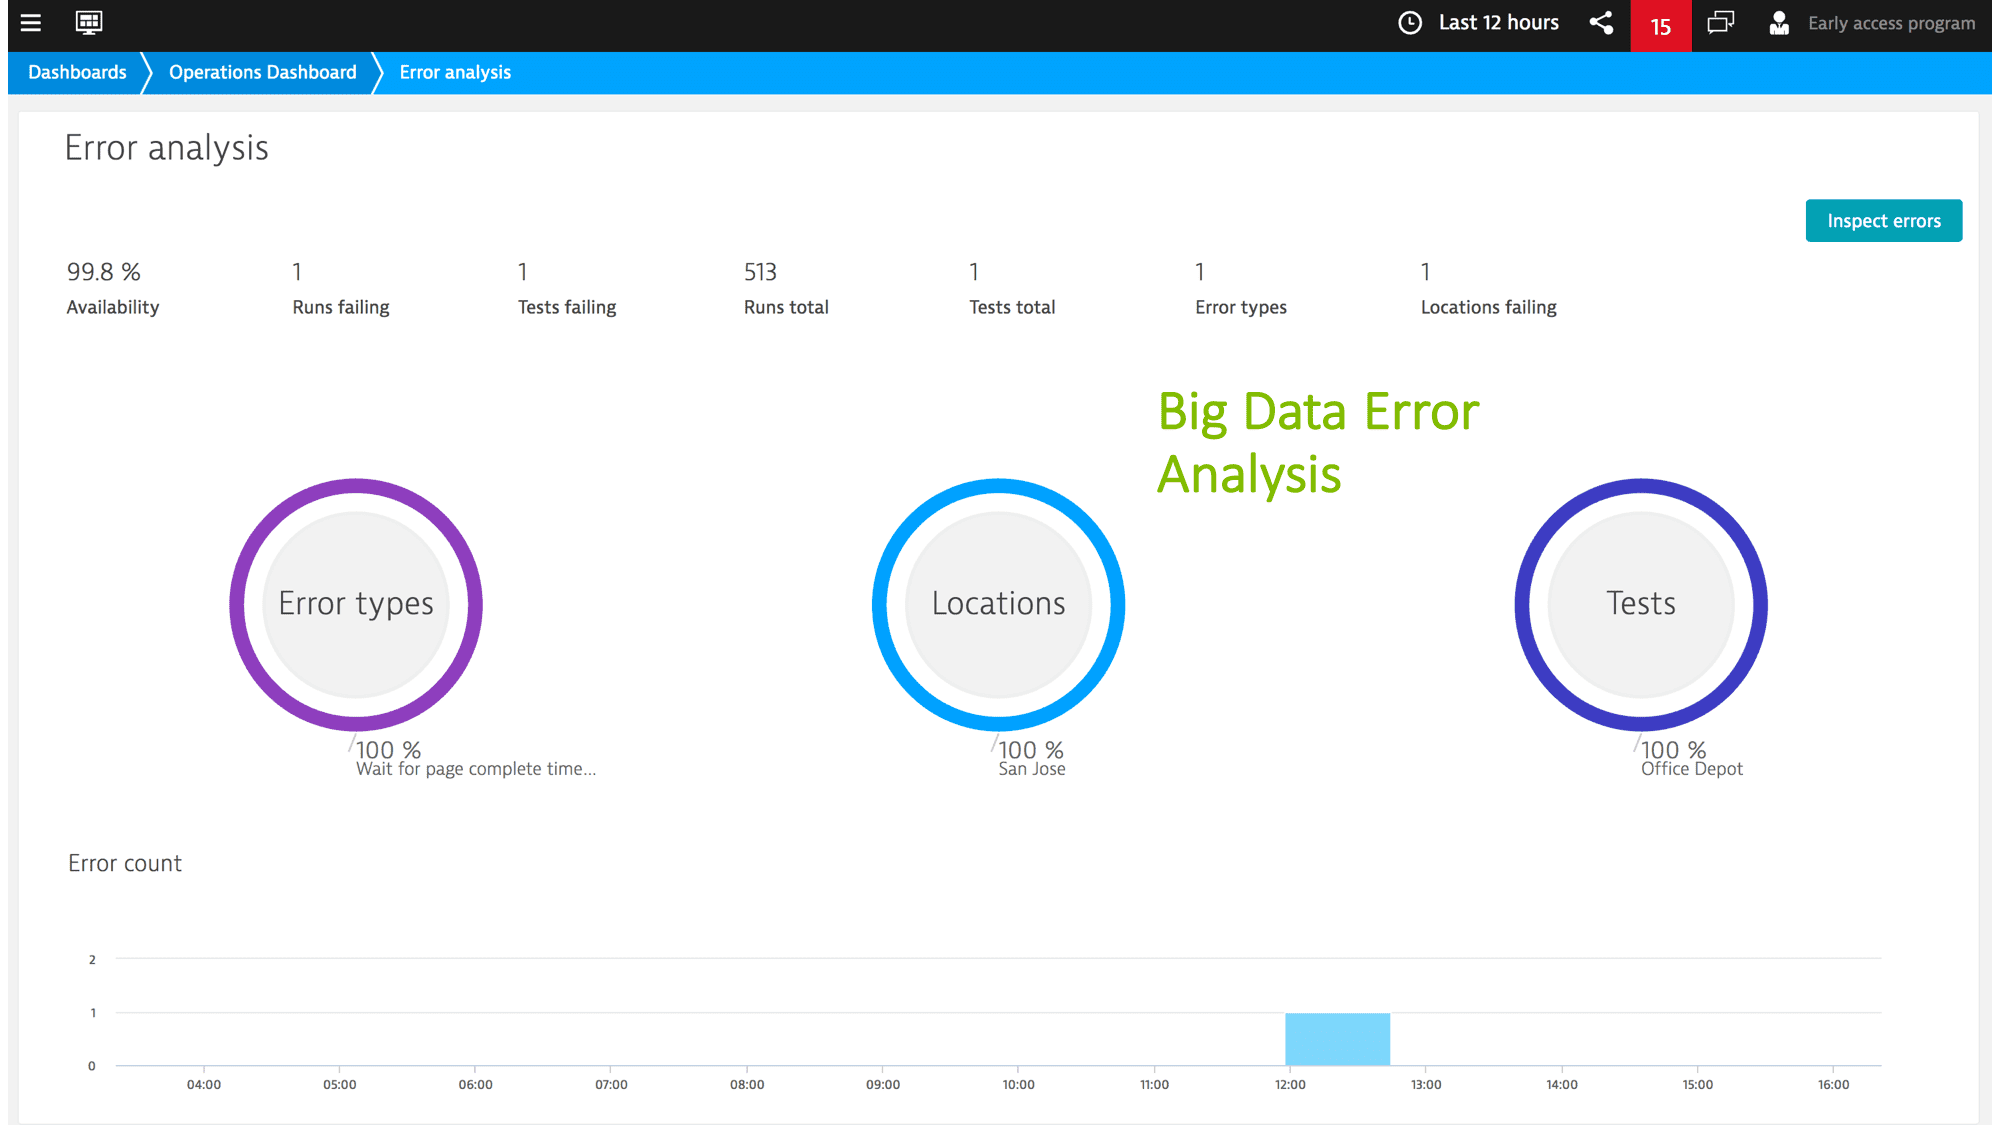
Task: Select the blue Locations donut chart
Action: pyautogui.click(x=998, y=605)
